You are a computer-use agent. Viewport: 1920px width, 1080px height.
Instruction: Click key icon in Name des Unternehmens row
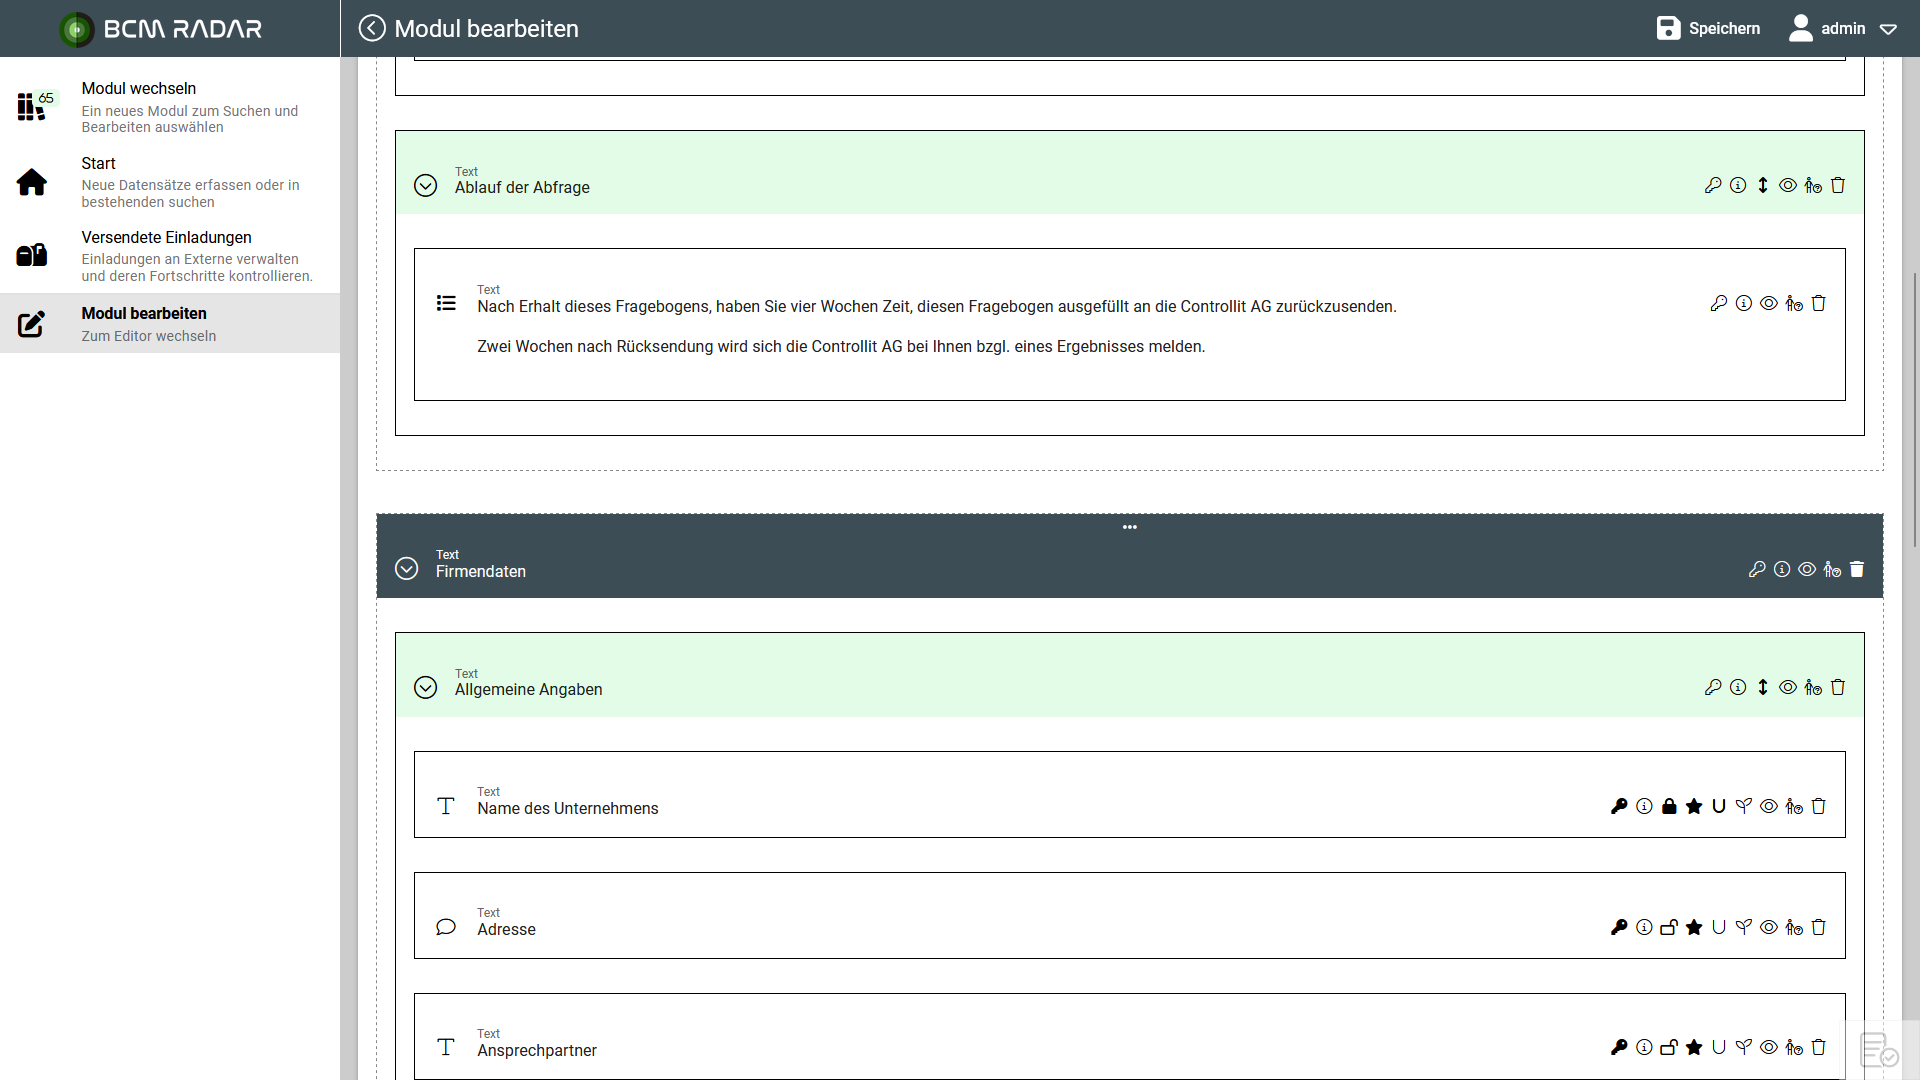click(x=1619, y=806)
